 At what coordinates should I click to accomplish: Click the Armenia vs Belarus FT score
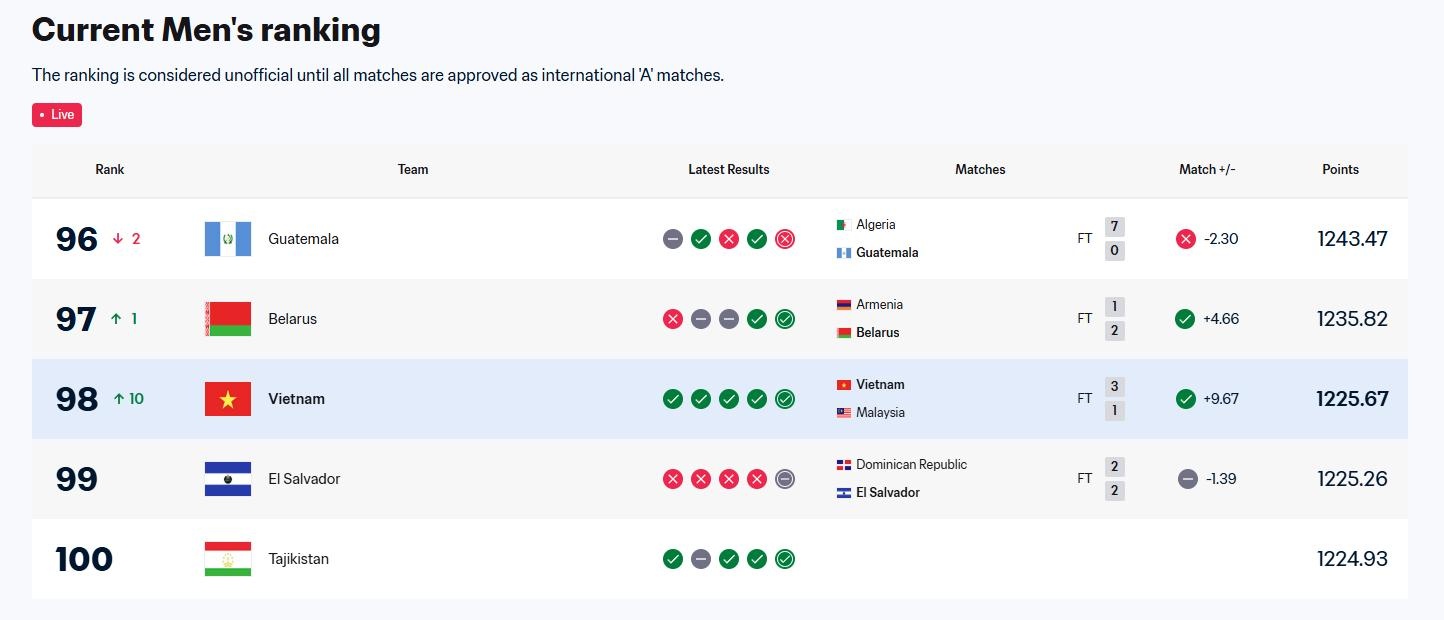pos(1114,319)
